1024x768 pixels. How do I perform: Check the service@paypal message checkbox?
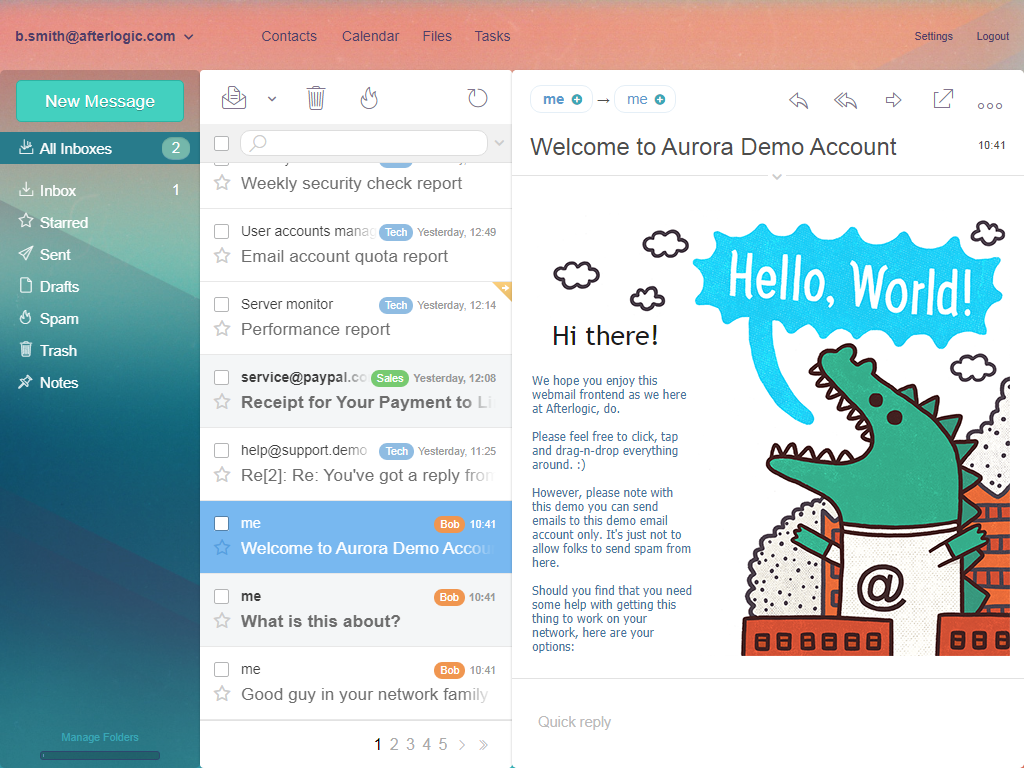(x=222, y=378)
